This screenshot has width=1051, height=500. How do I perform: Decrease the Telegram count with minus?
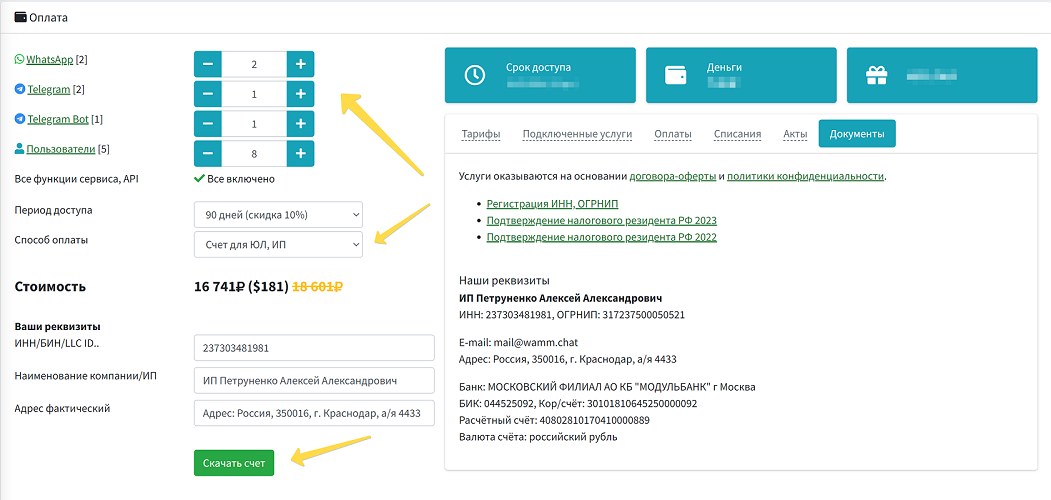coord(208,94)
